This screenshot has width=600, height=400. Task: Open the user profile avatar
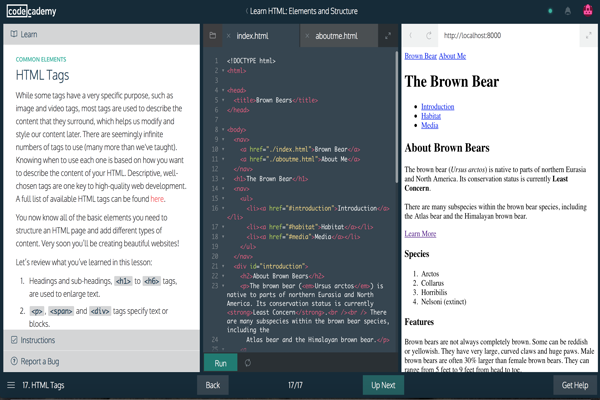(588, 10)
